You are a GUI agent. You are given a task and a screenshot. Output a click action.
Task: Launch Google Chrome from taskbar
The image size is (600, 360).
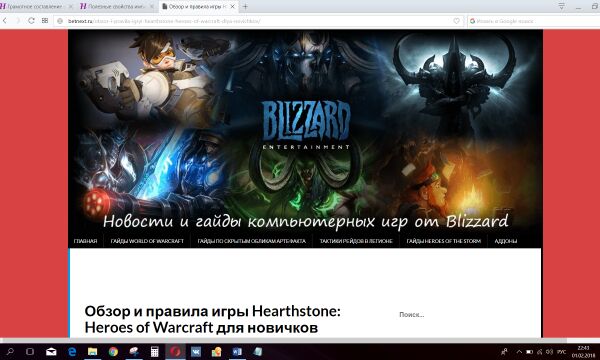click(x=113, y=352)
